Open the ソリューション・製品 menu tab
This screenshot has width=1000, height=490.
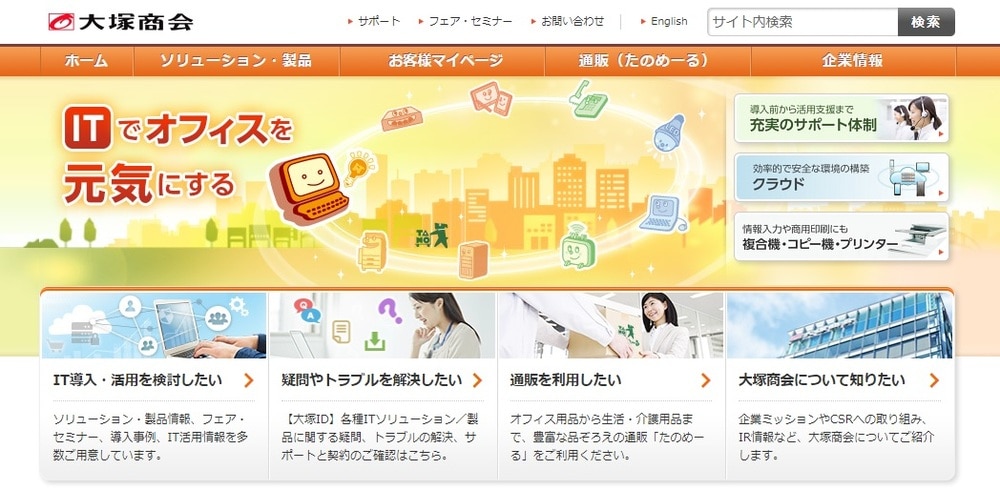pos(236,61)
